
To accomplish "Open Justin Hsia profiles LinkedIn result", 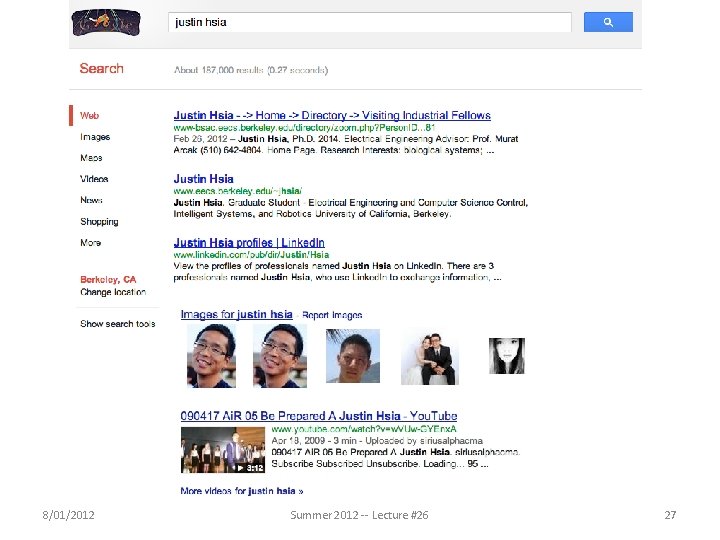I will (249, 242).
